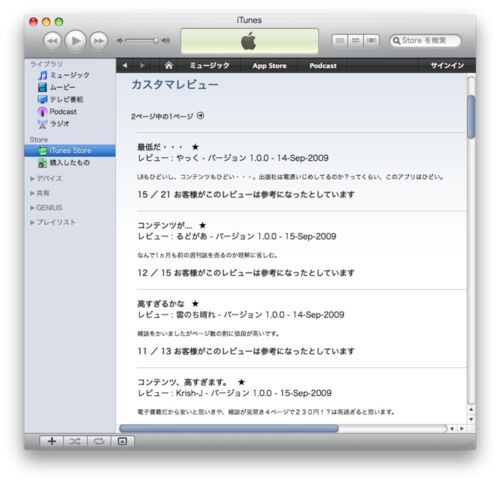Select 購入したもの in the sidebar
Image resolution: width=500 pixels, height=483 pixels.
pyautogui.click(x=69, y=163)
